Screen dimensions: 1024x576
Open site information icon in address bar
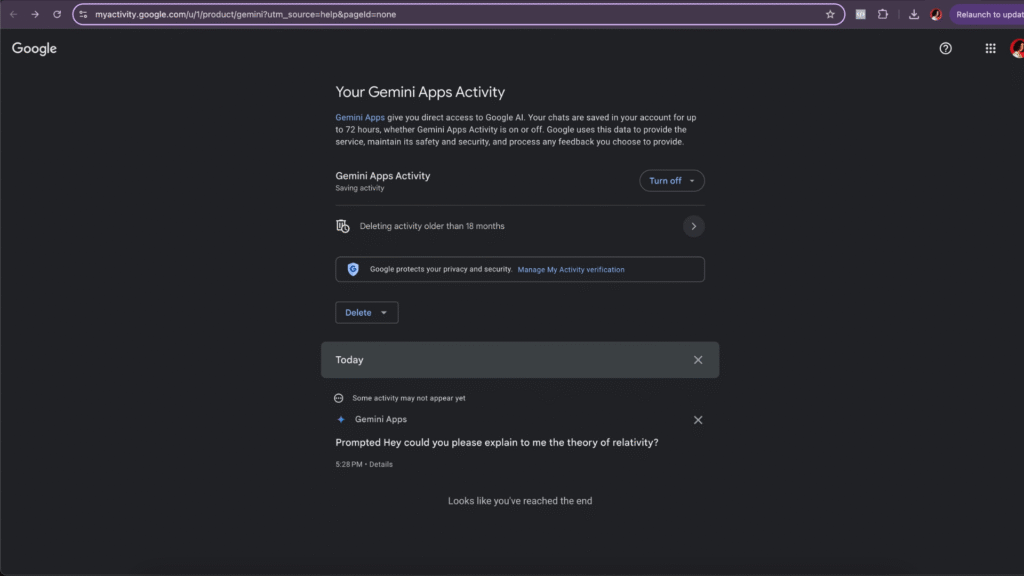(x=83, y=14)
